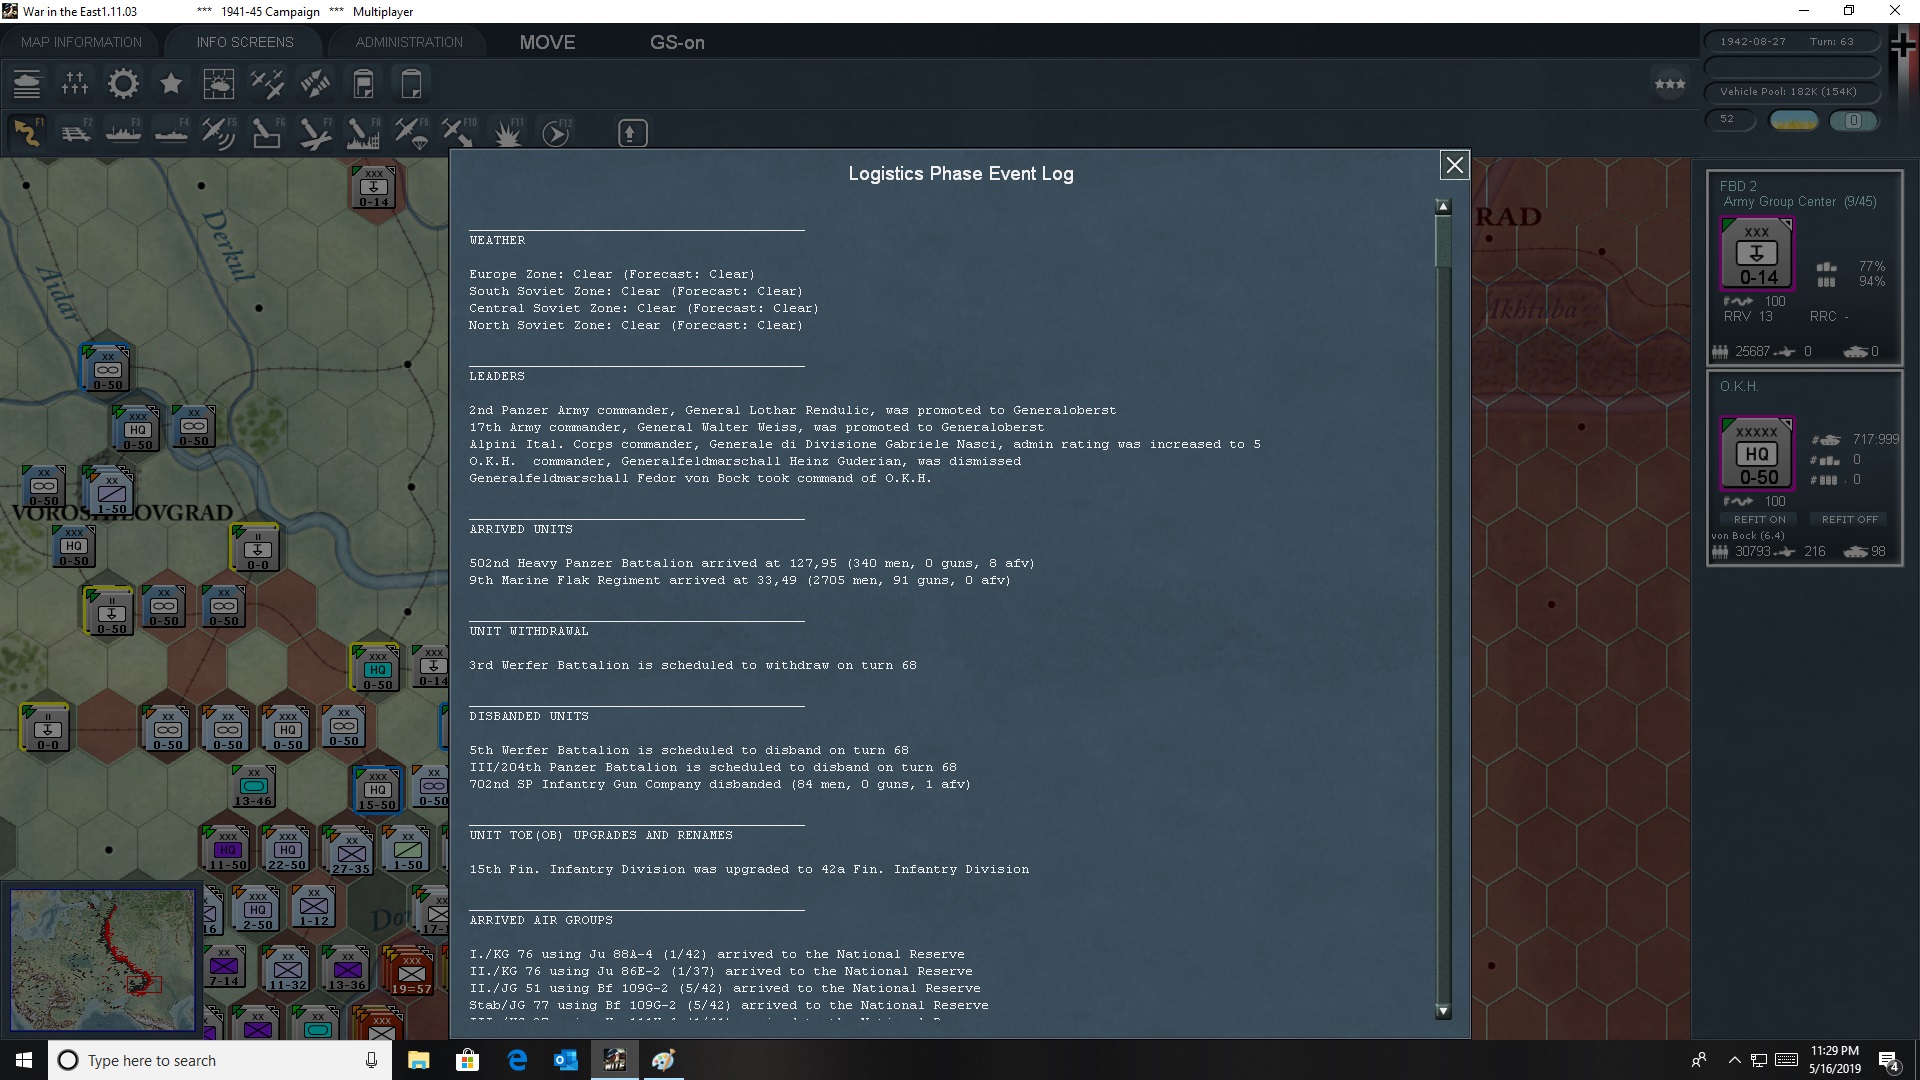Image resolution: width=1920 pixels, height=1080 pixels.
Task: Select the F4 amphibious transport mode
Action: pyautogui.click(x=171, y=133)
